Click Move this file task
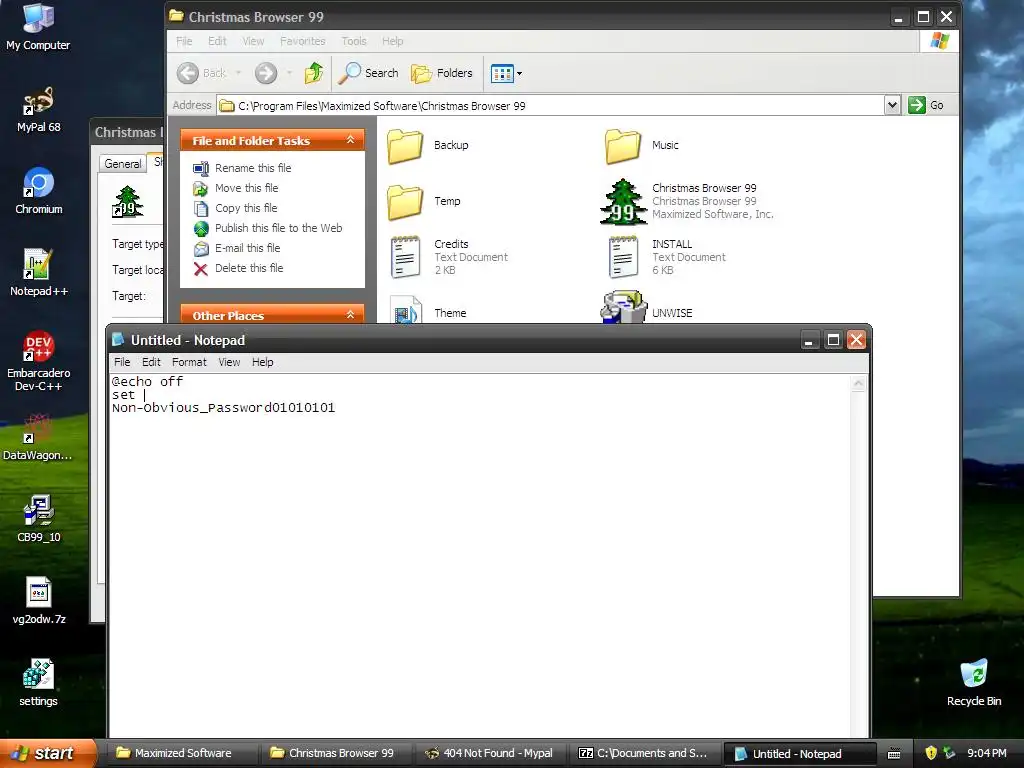Screen dimensions: 1024x768 pos(236,188)
